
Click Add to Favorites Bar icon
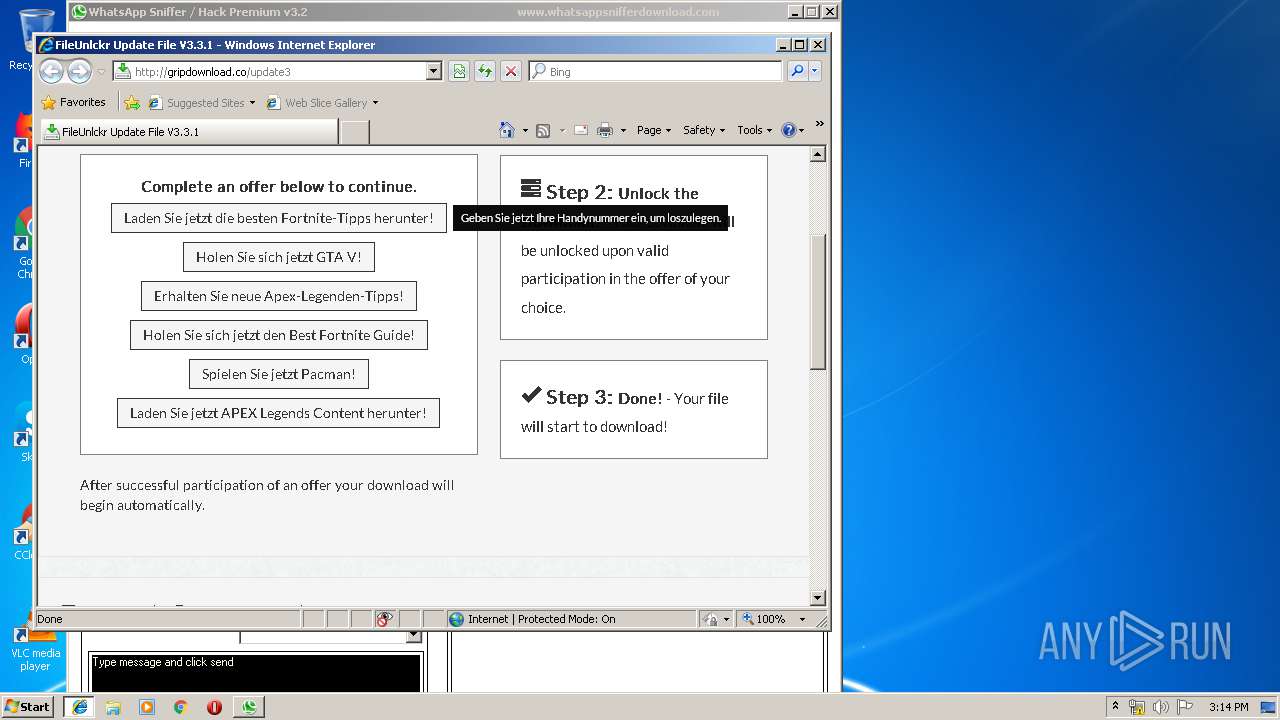(x=132, y=102)
